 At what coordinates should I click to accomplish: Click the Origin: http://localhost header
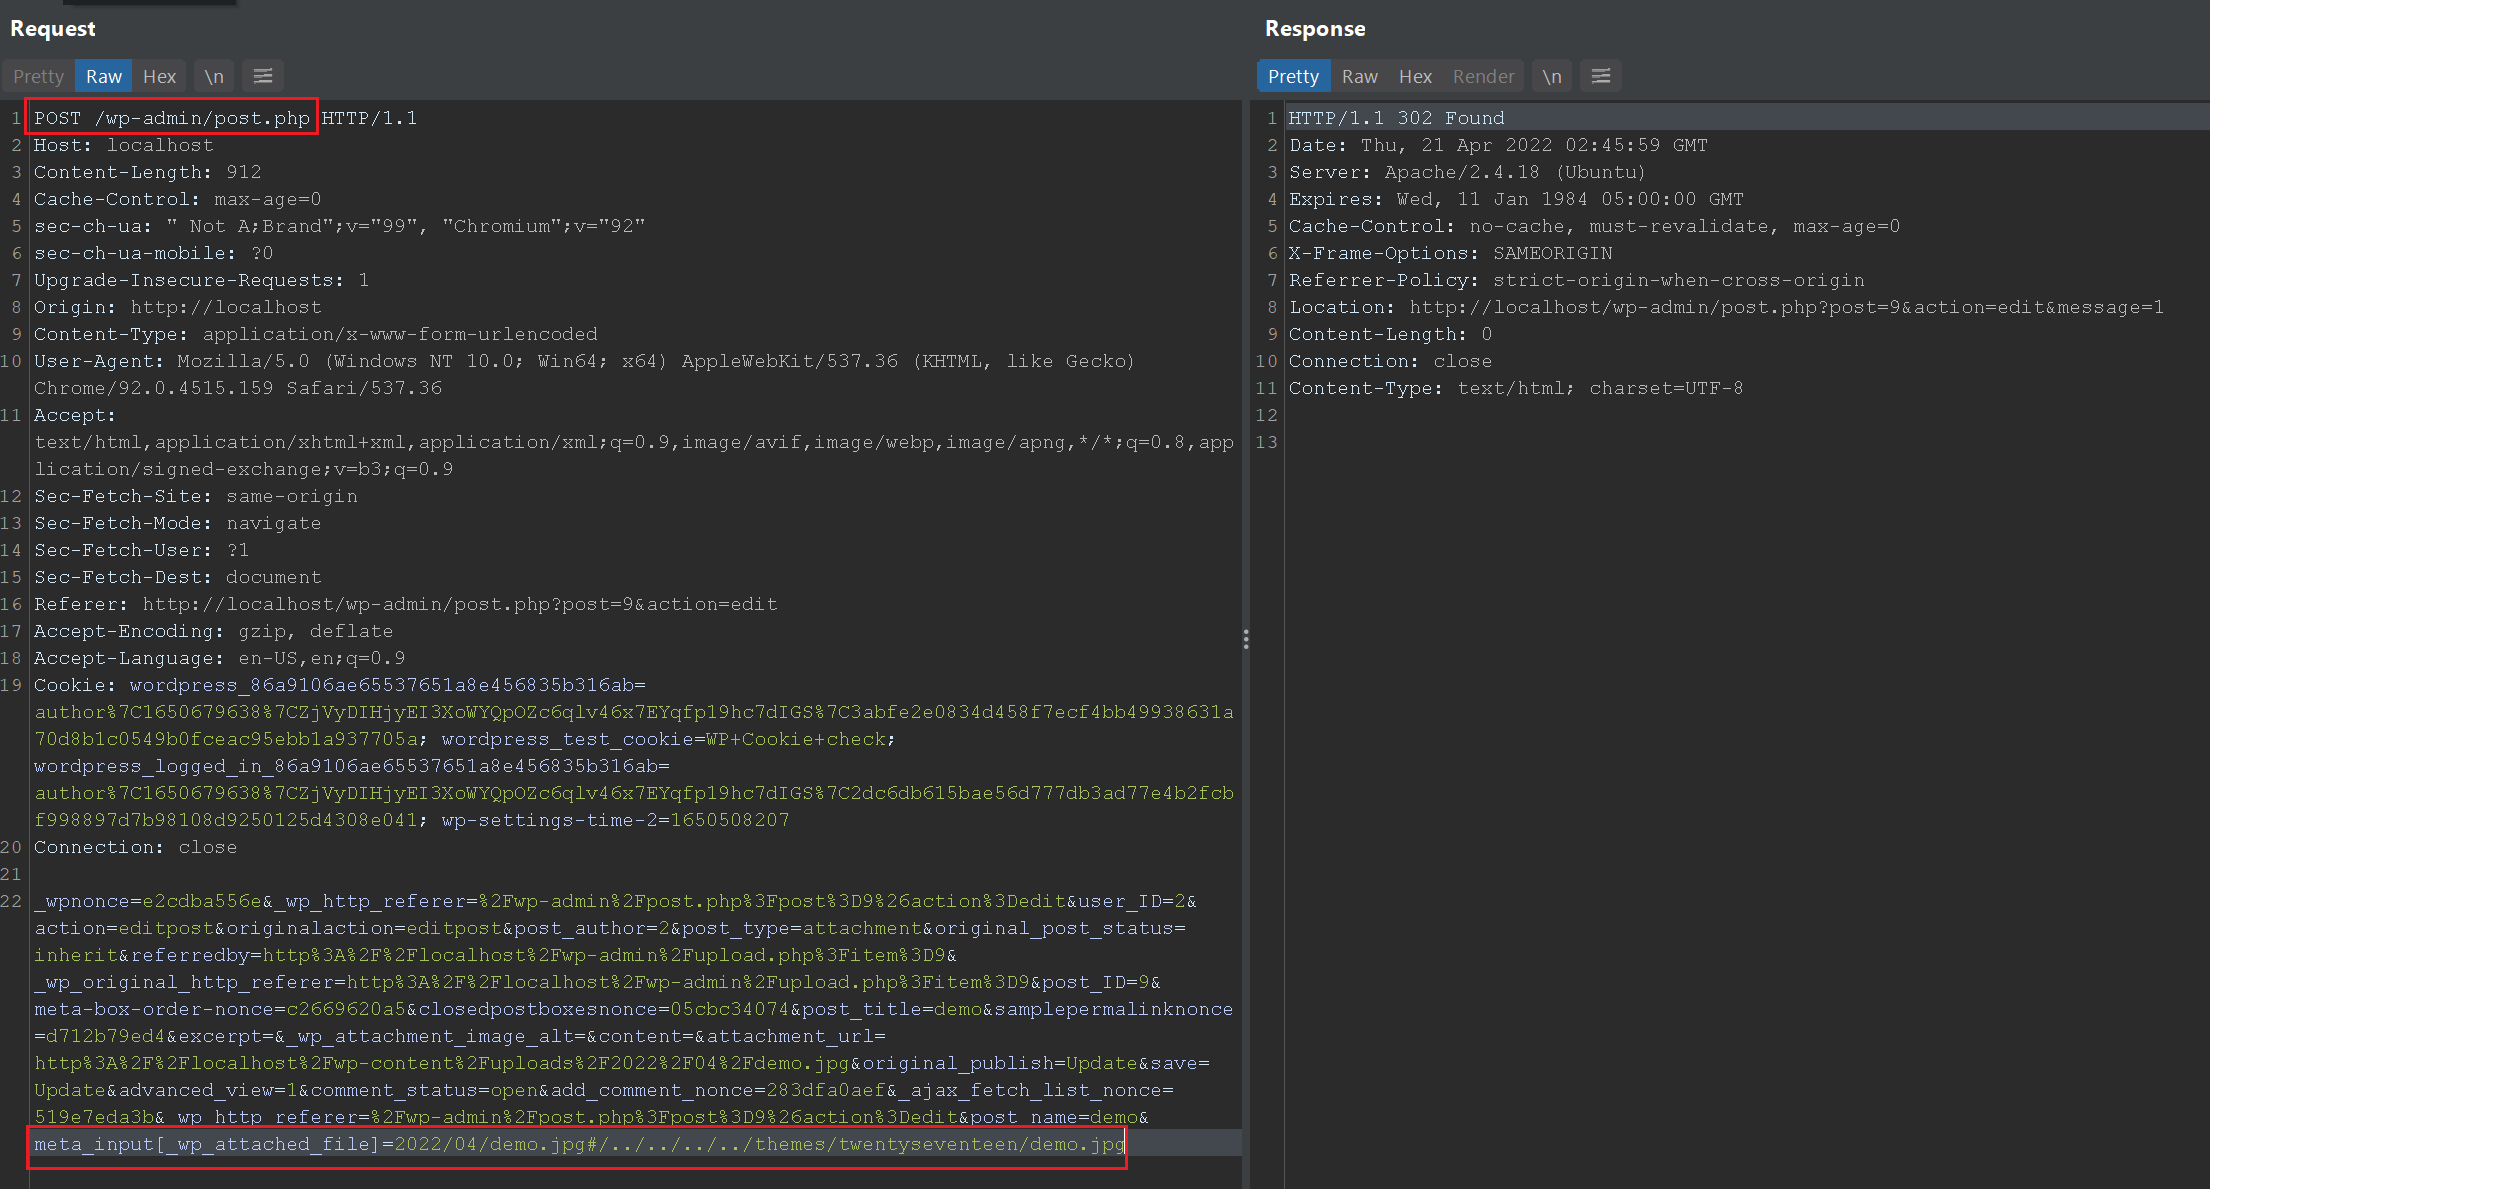(177, 307)
